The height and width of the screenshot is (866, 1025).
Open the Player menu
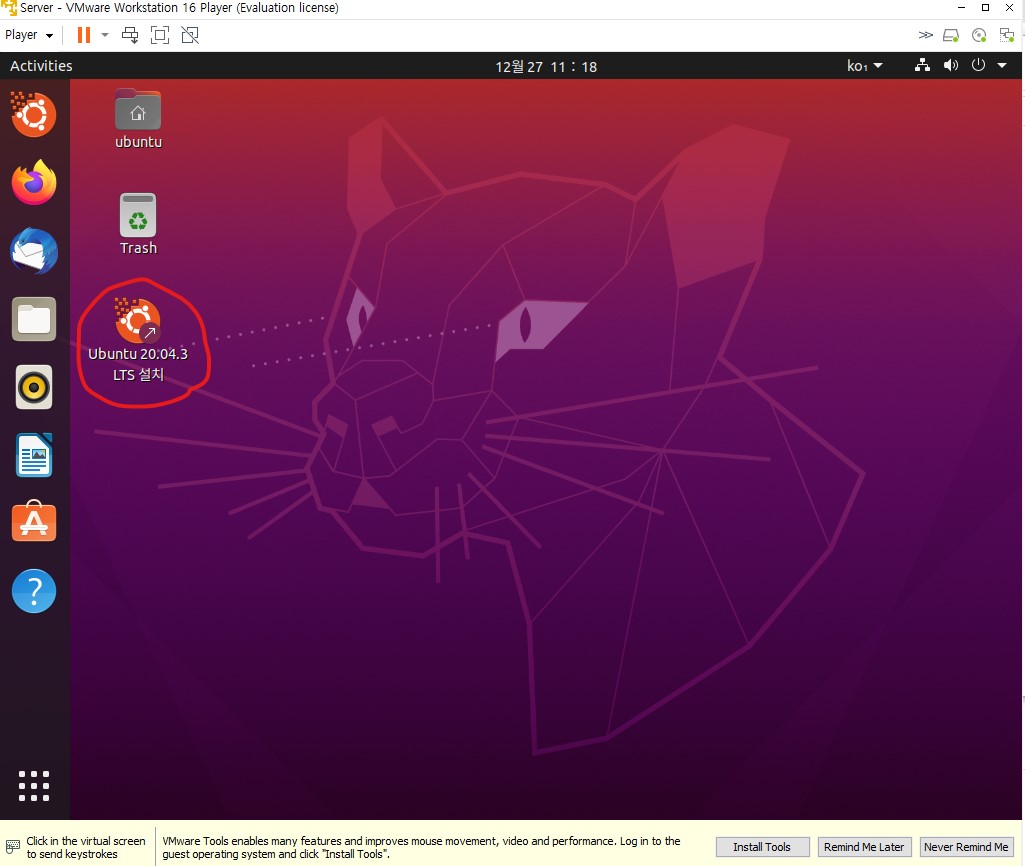[x=29, y=35]
